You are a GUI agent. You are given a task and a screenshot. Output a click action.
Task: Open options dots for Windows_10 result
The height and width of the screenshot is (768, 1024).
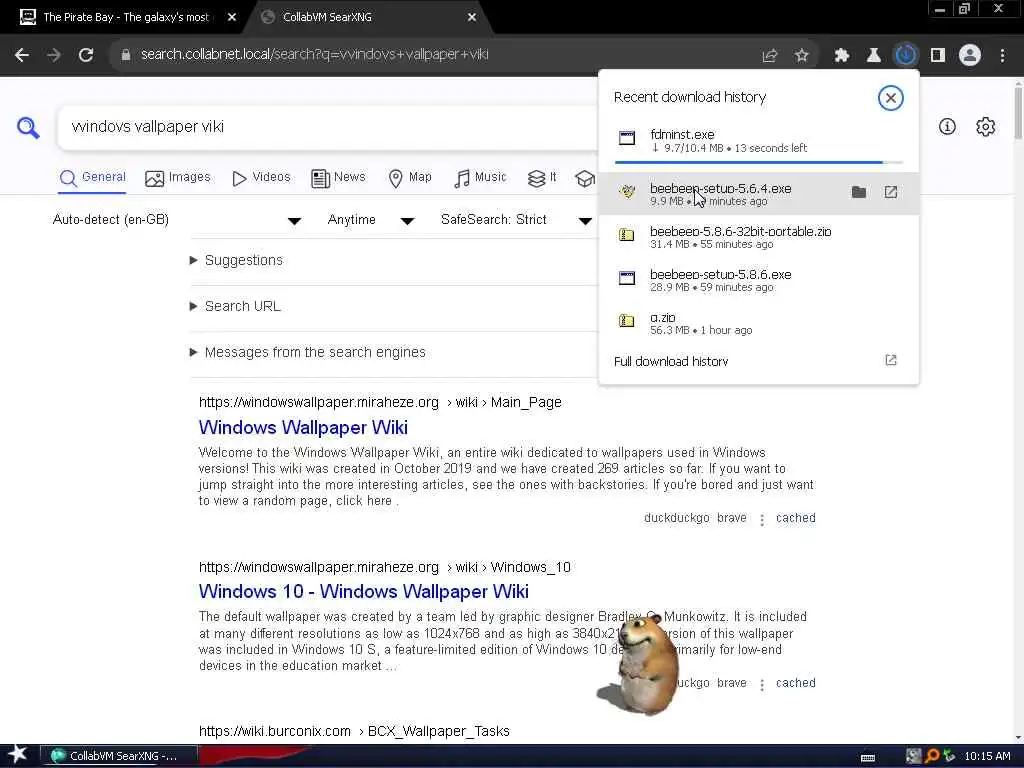tap(761, 684)
